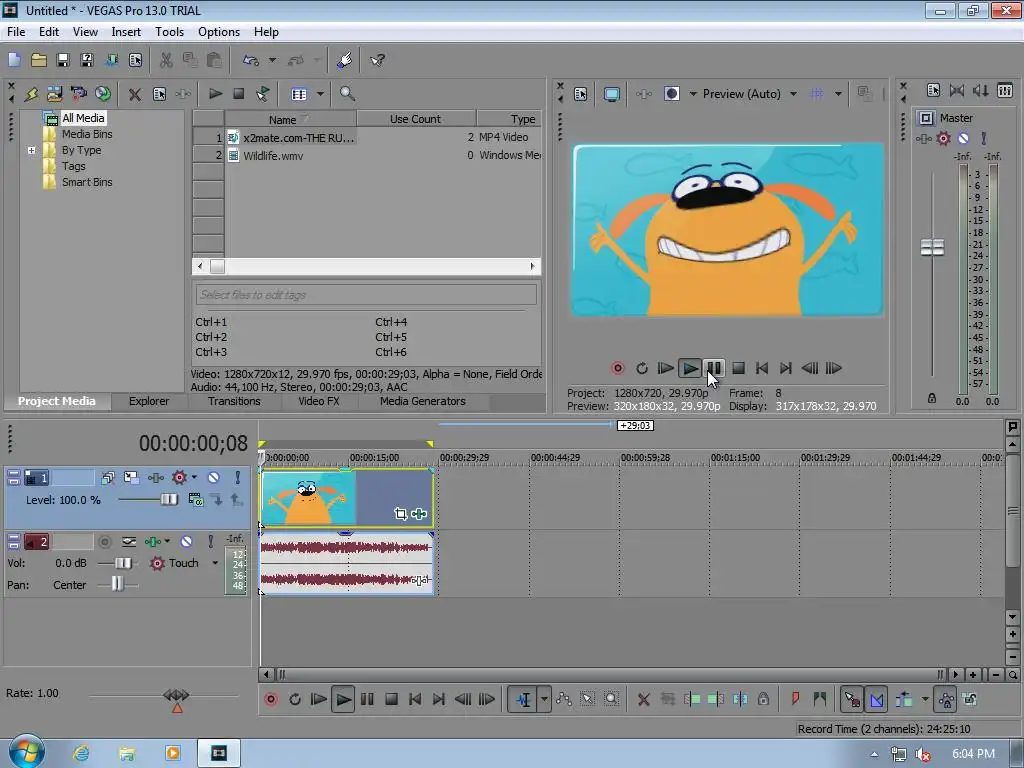Select the video clip thumbnail on track 1
This screenshot has height=768, width=1024.
308,498
